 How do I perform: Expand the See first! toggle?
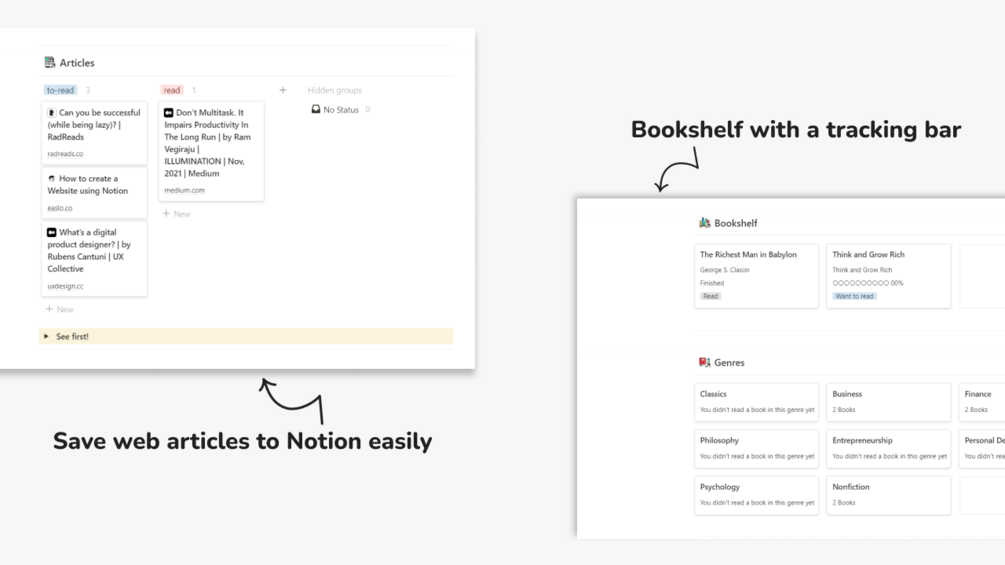click(46, 336)
